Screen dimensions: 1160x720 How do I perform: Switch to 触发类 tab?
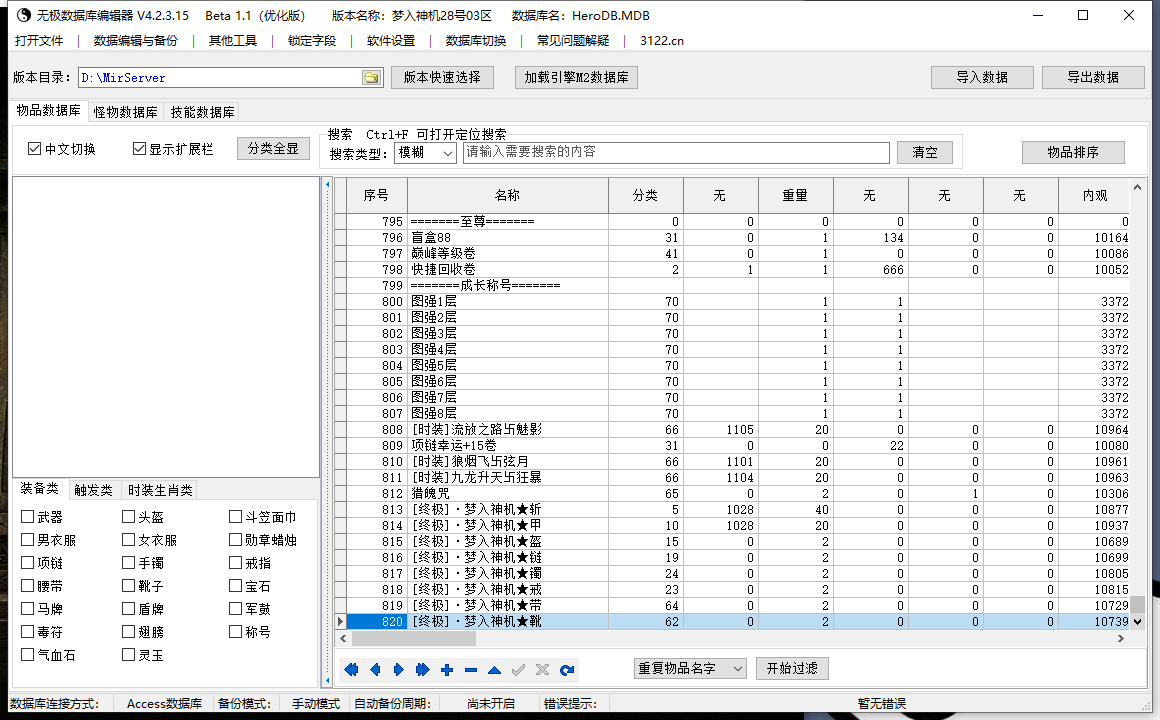tap(93, 490)
